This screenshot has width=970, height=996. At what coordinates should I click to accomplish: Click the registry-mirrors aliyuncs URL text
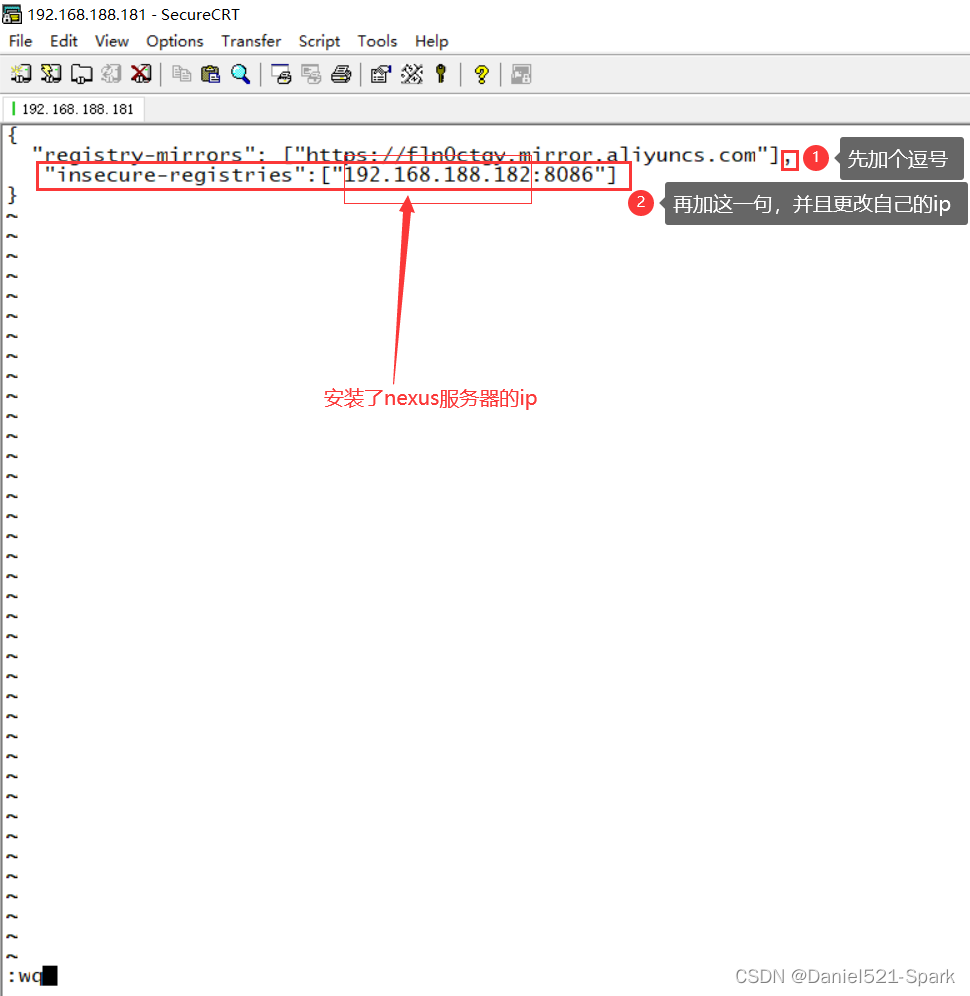pyautogui.click(x=530, y=155)
